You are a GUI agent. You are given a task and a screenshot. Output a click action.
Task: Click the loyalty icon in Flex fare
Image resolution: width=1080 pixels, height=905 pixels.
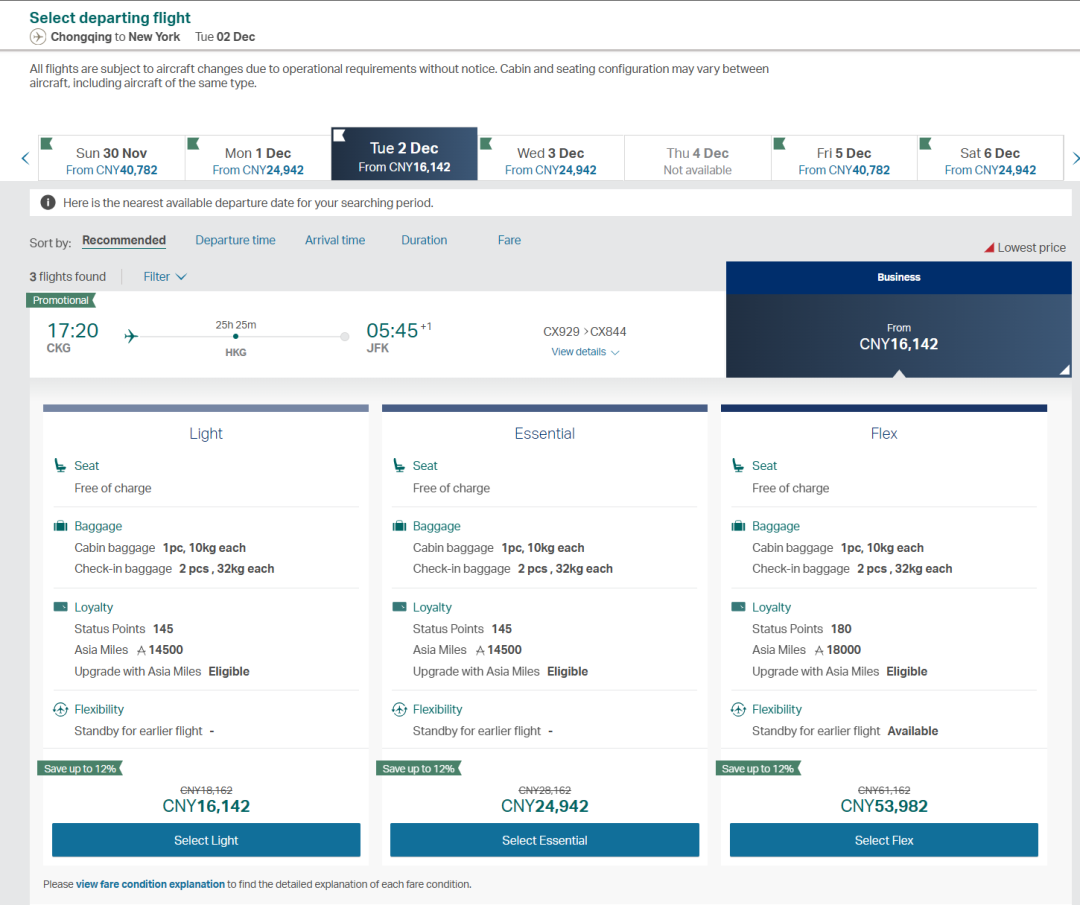[x=739, y=607]
